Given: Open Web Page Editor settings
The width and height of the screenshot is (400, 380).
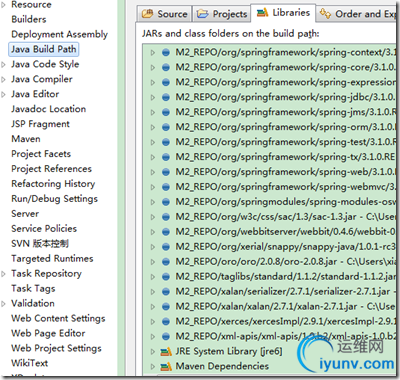Looking at the screenshot, I should [48, 333].
